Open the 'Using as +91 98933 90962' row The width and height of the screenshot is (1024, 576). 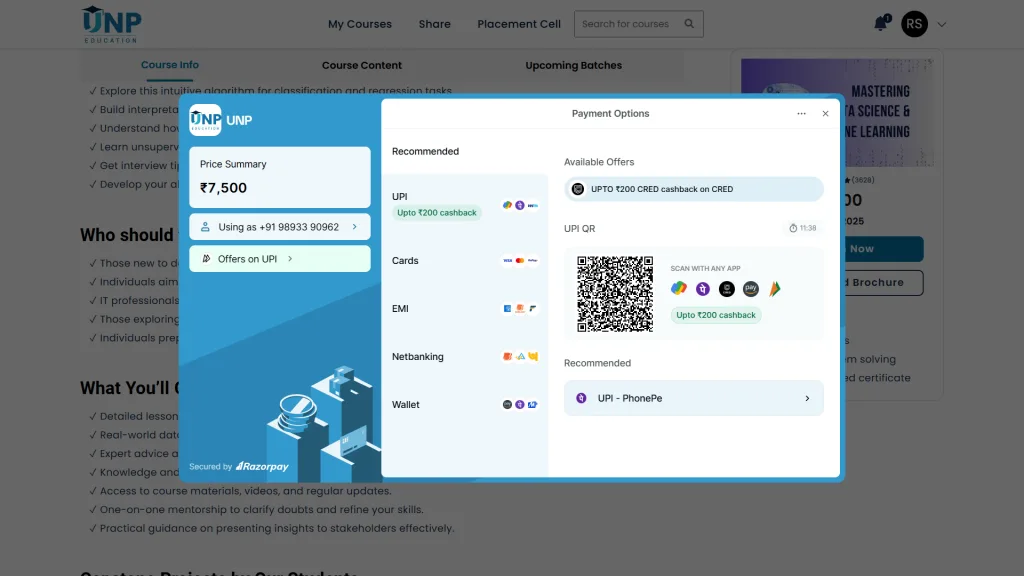pos(280,227)
